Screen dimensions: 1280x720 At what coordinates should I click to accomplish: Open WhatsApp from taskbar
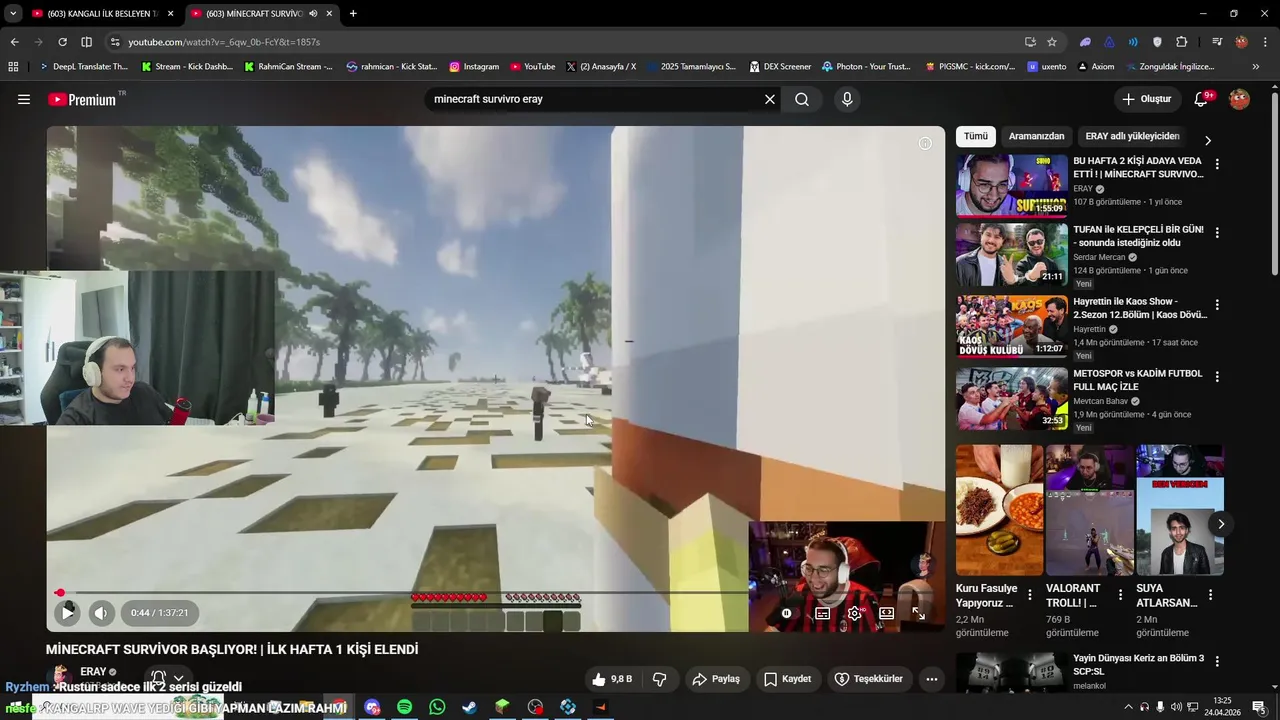437,707
